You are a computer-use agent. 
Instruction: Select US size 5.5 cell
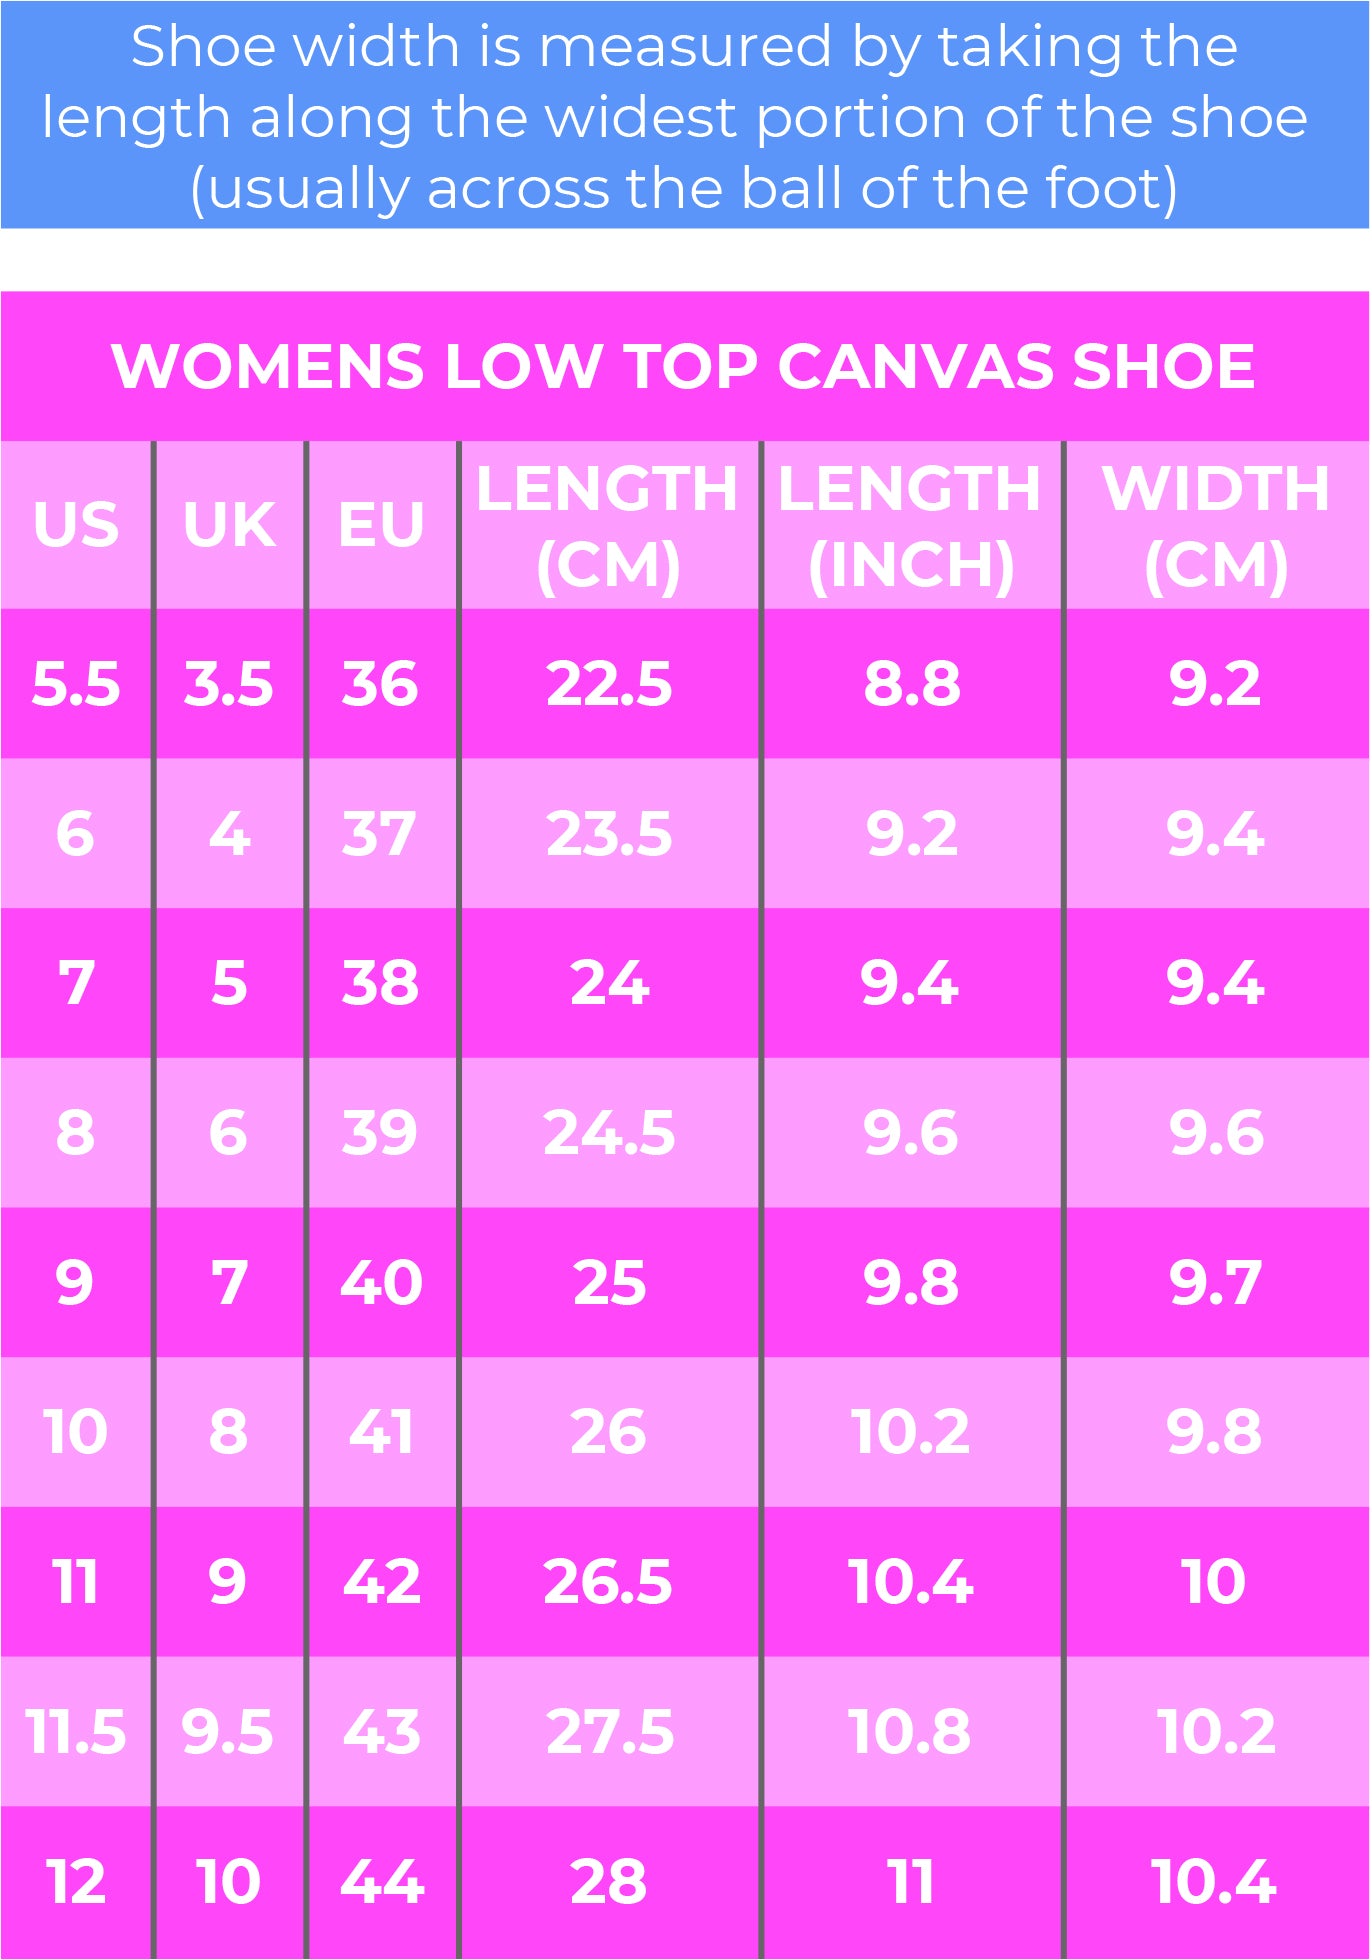coord(76,684)
